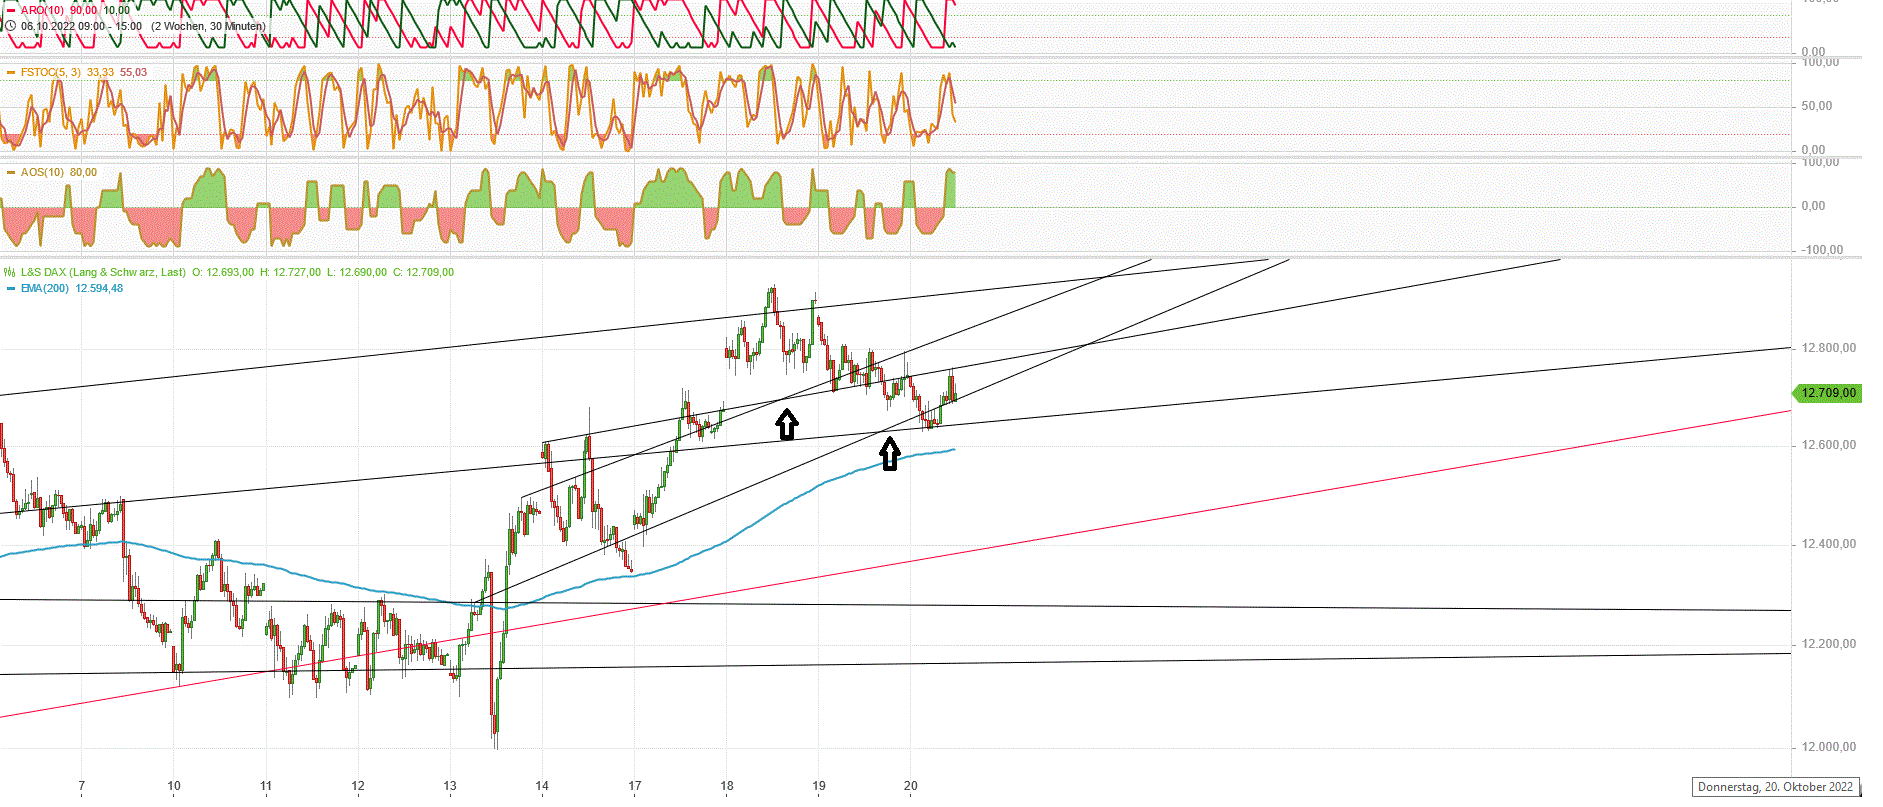Screen dimensions: 1883x807
Task: Click the -100,00 label on the AOS axis
Action: (1822, 250)
